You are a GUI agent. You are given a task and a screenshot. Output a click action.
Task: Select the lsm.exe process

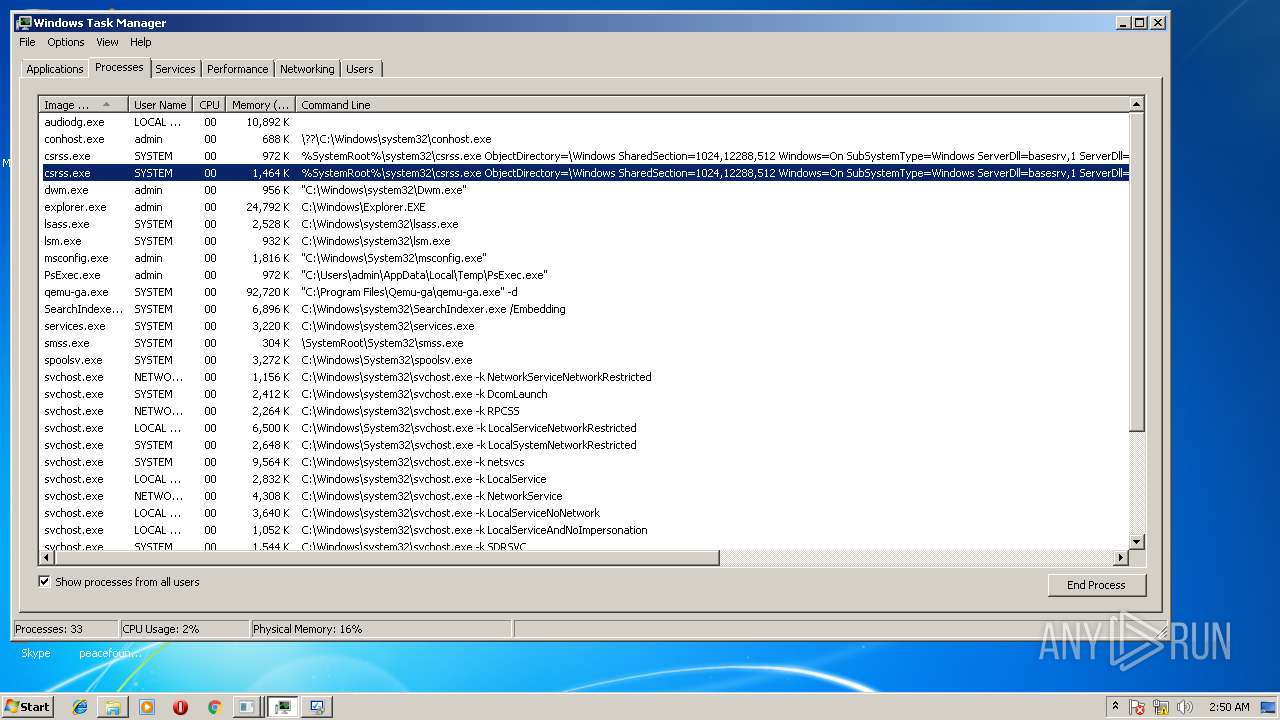click(x=584, y=241)
